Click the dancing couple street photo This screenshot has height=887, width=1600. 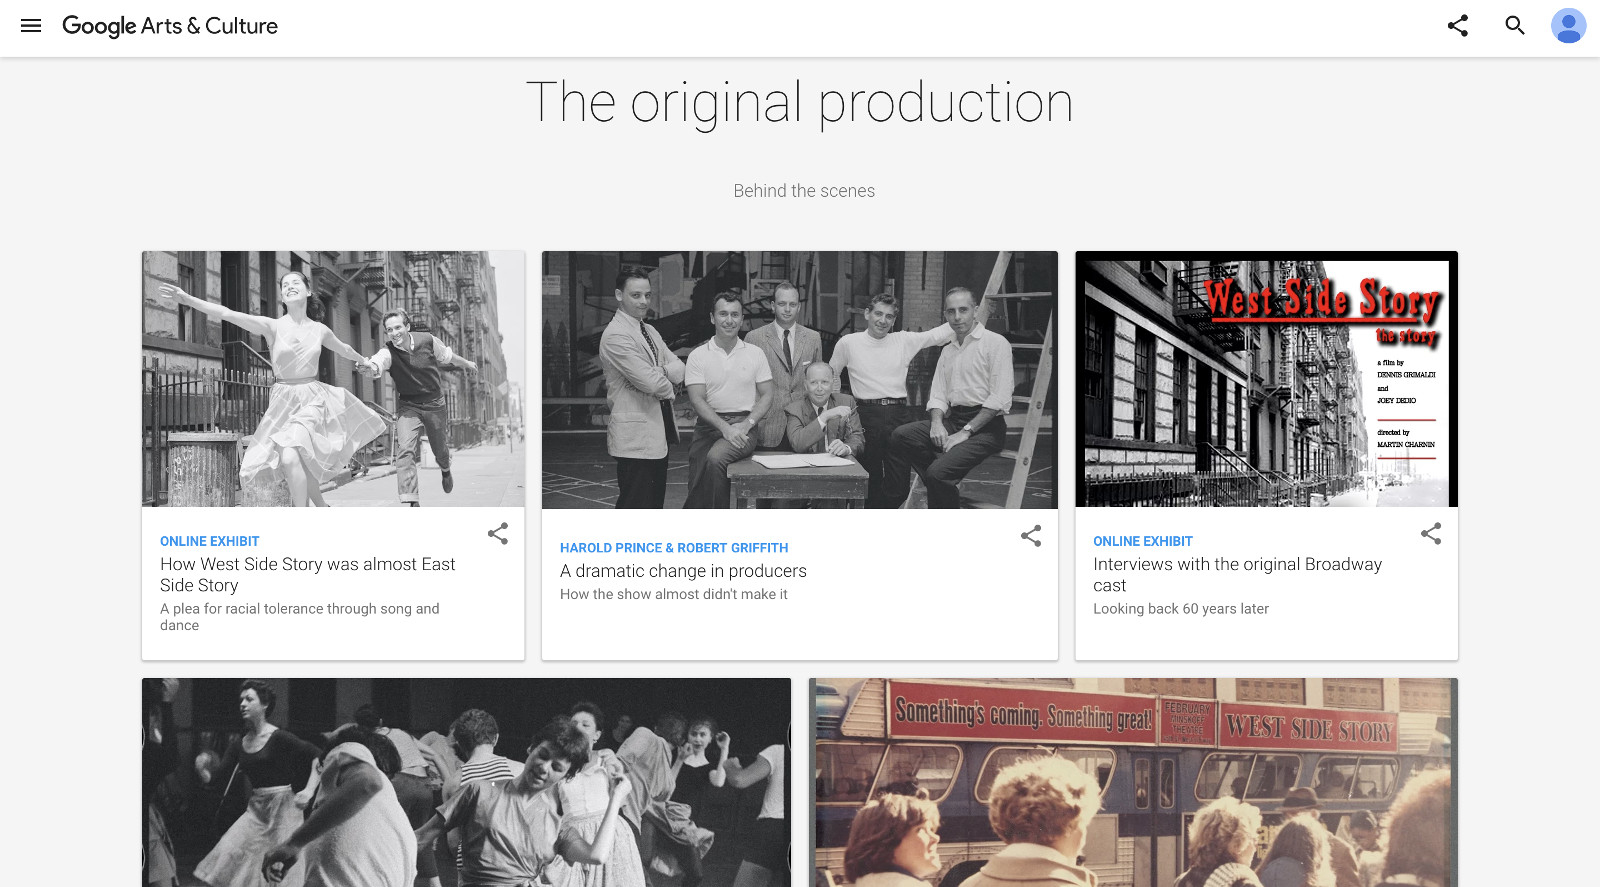333,379
